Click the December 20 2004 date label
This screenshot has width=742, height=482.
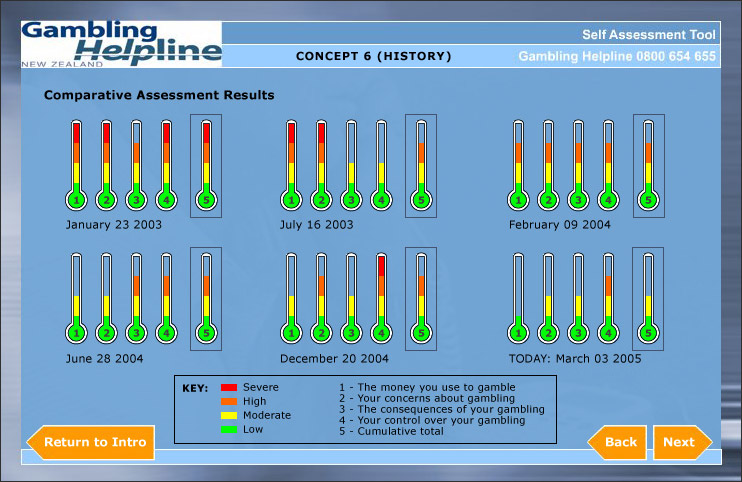coord(334,358)
